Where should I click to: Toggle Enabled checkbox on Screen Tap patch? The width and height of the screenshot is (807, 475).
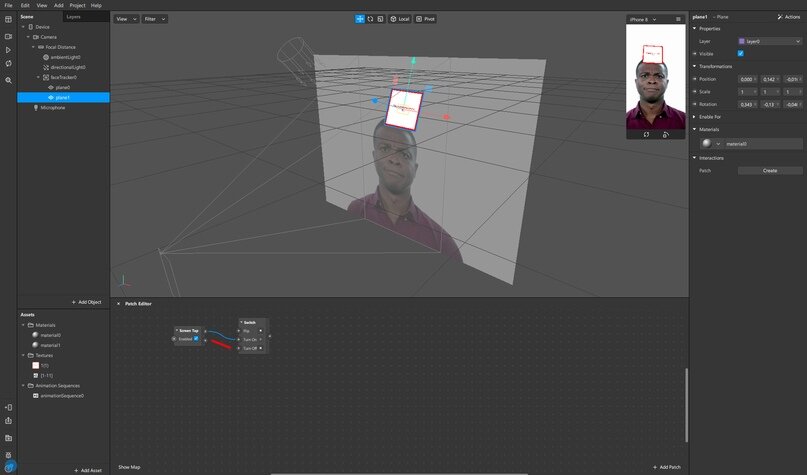tap(196, 339)
